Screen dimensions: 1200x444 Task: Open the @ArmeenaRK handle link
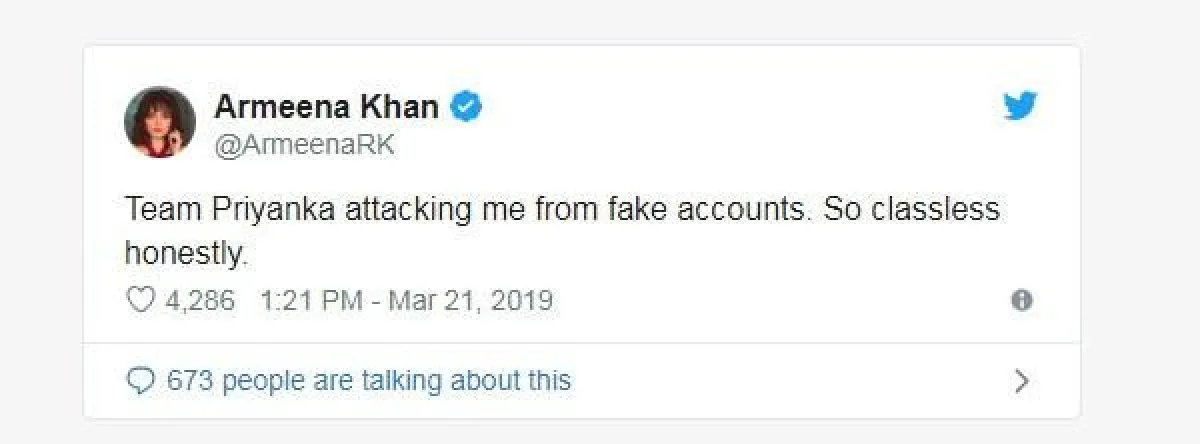pyautogui.click(x=305, y=144)
